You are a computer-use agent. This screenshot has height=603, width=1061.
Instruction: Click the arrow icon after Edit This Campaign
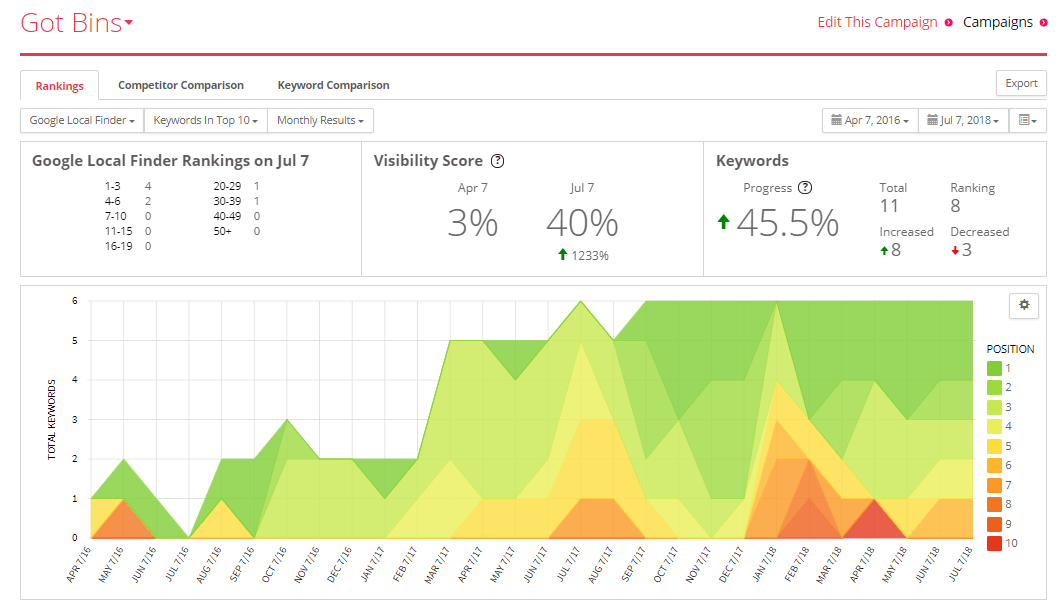949,23
